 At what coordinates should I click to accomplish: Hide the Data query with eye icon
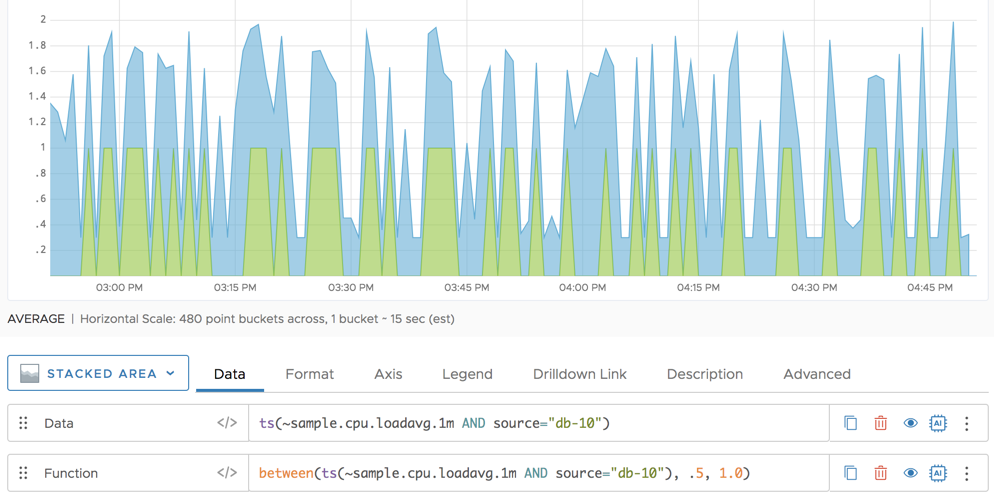(x=910, y=423)
